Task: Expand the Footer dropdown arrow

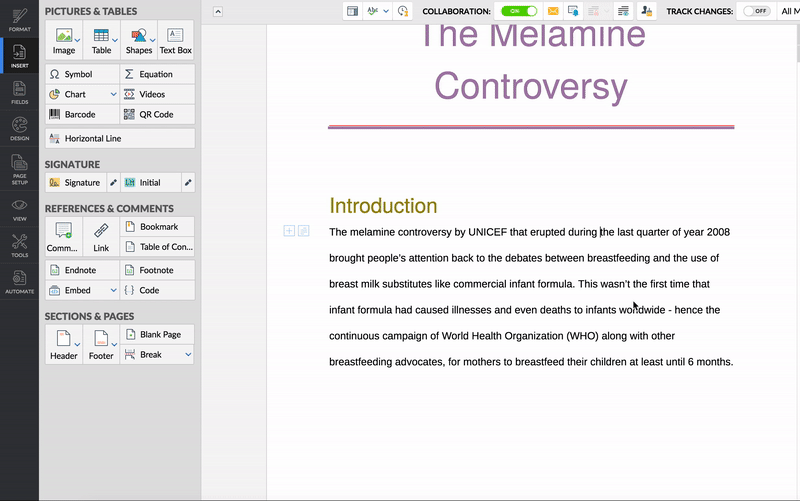Action: coord(114,344)
